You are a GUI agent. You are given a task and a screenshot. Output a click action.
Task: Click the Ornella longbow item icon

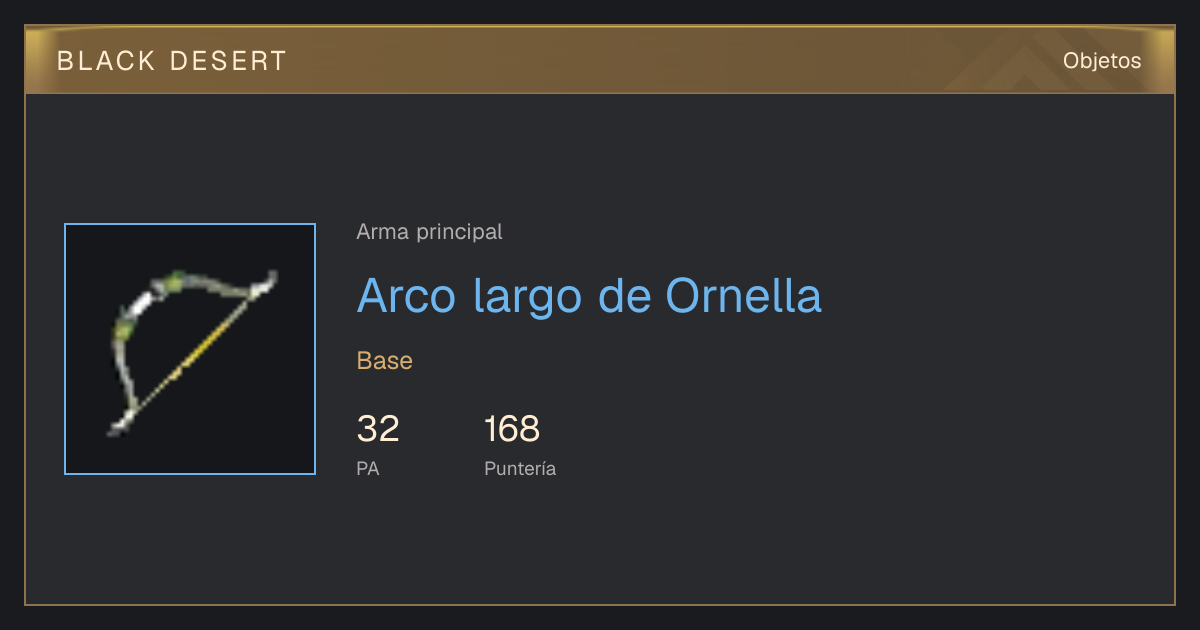(x=190, y=349)
